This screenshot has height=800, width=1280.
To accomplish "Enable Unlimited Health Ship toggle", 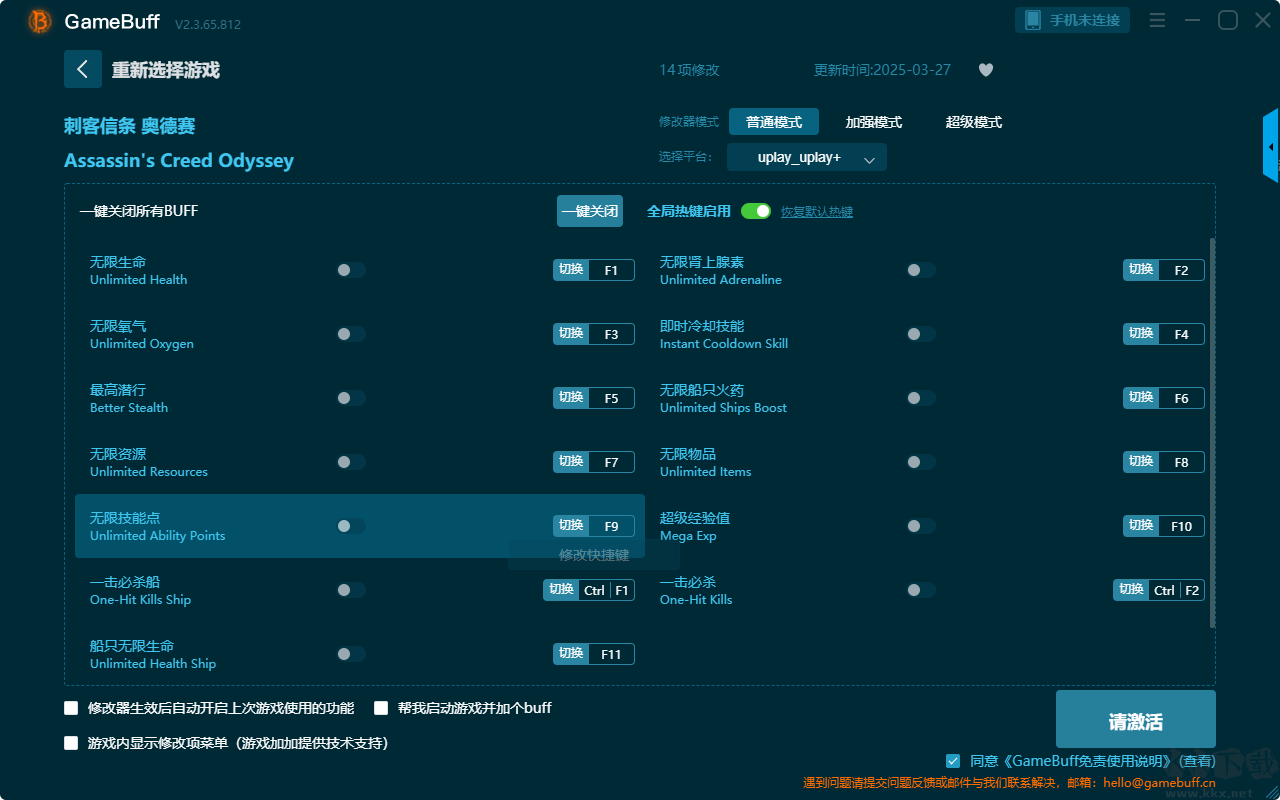I will click(x=351, y=654).
